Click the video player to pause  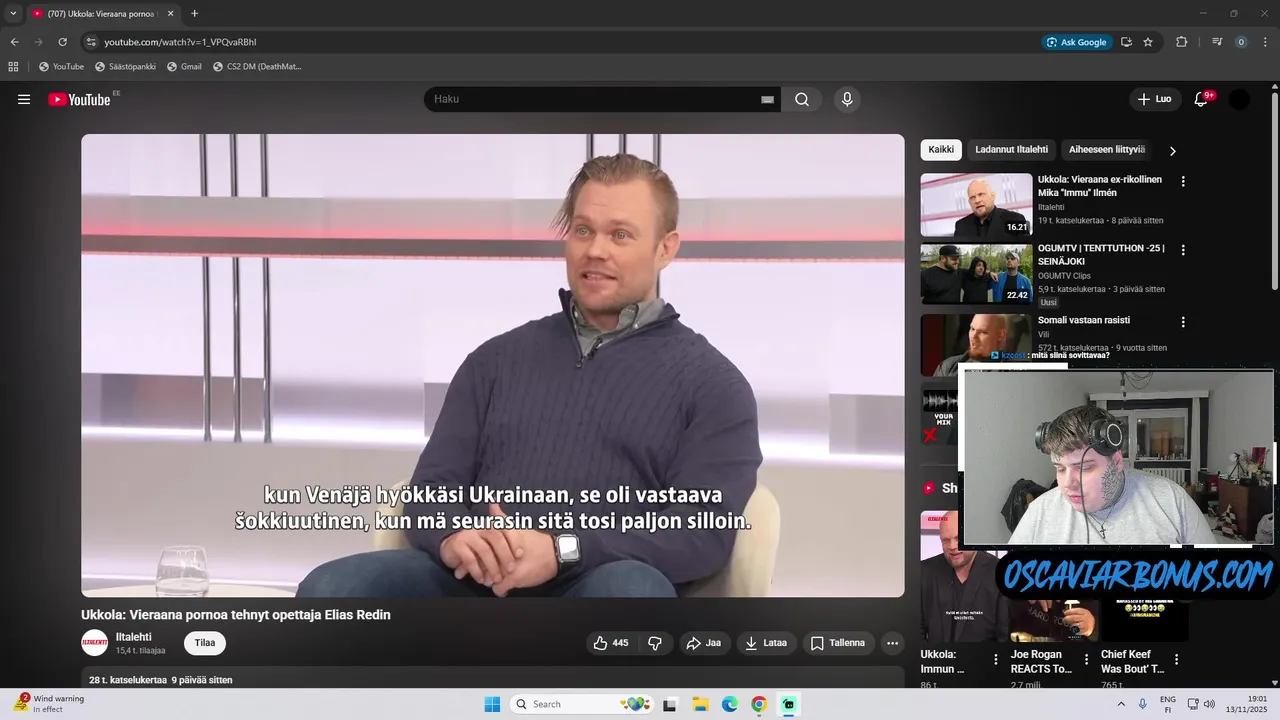pos(493,366)
